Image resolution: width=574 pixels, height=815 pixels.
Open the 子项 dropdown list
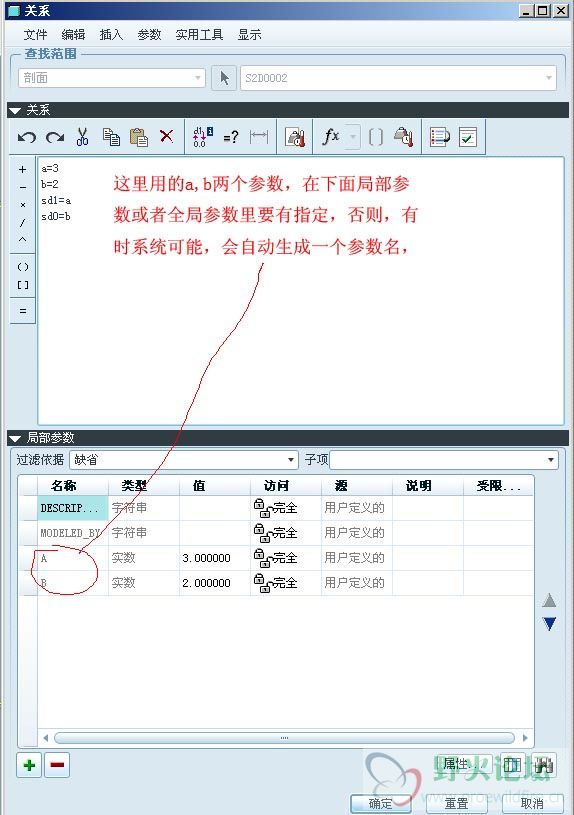(444, 459)
